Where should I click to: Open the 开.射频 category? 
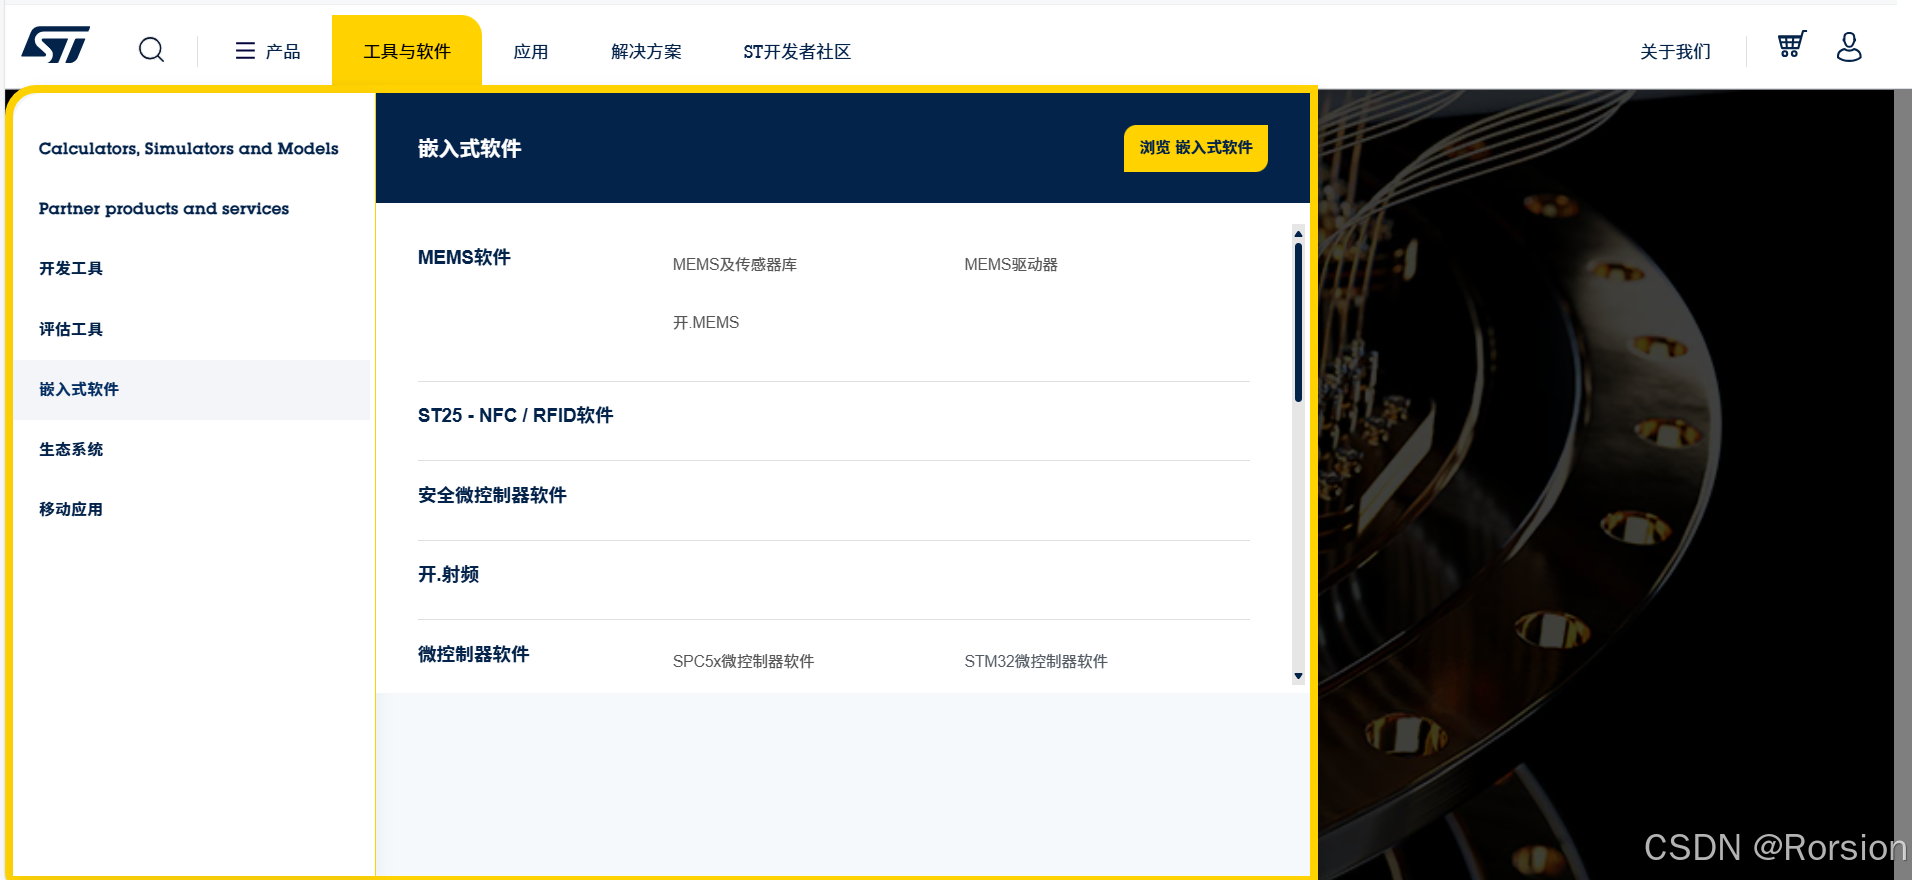pos(448,574)
